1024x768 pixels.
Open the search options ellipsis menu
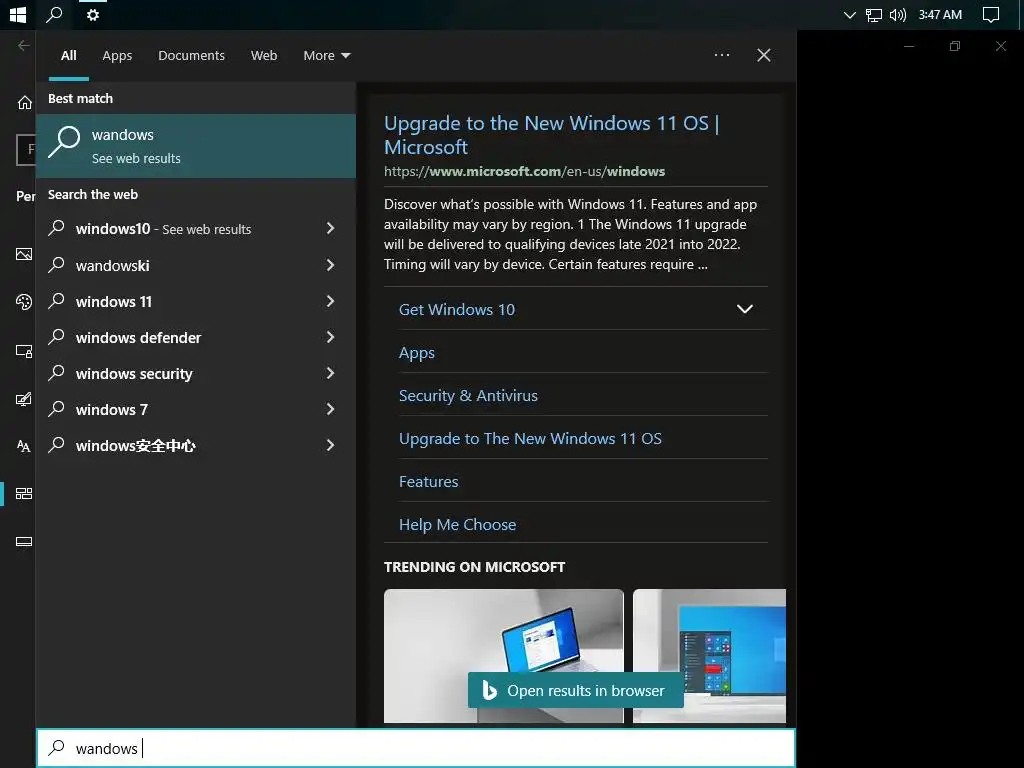(722, 55)
